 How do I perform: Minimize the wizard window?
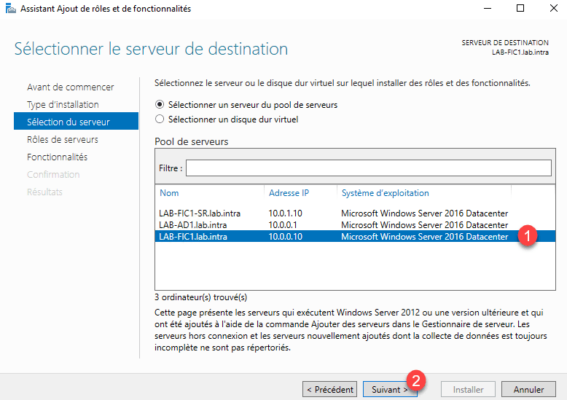(487, 8)
